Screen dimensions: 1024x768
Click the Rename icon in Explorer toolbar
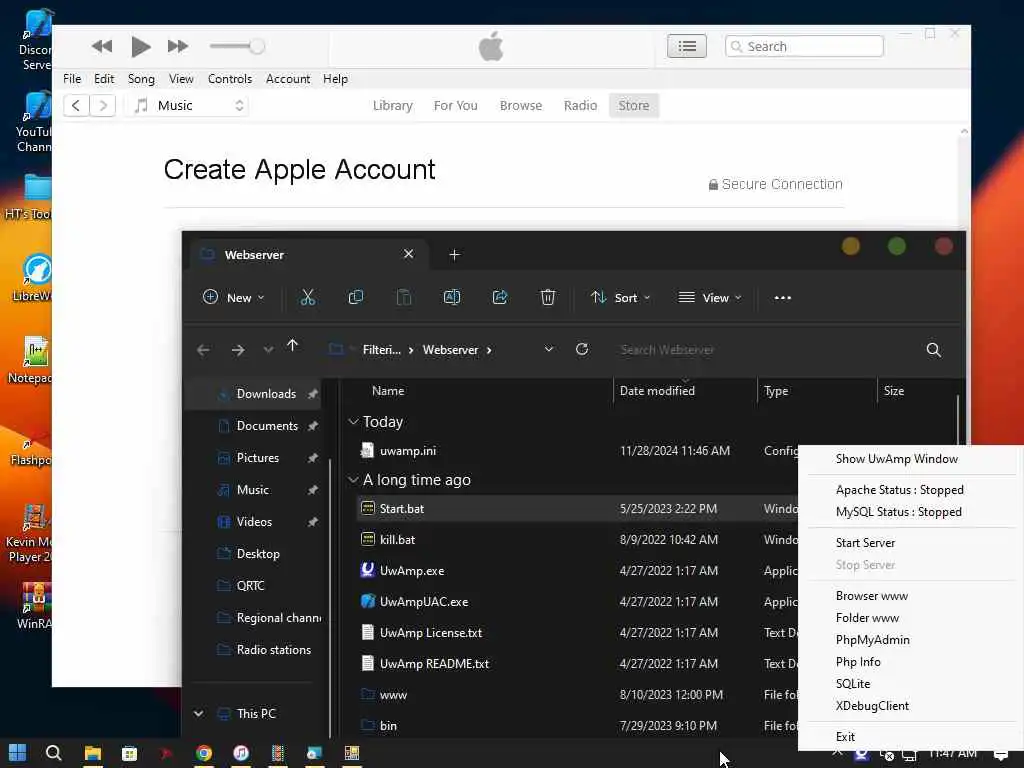click(452, 297)
